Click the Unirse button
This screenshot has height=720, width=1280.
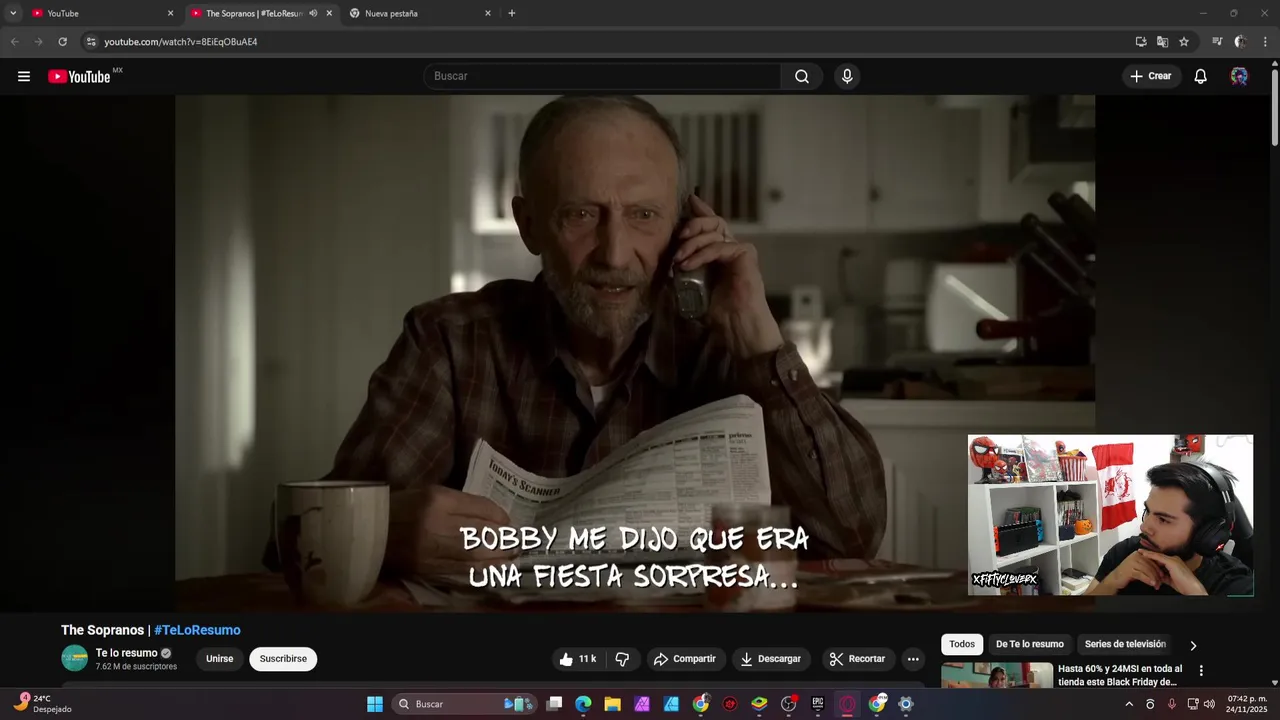click(219, 659)
